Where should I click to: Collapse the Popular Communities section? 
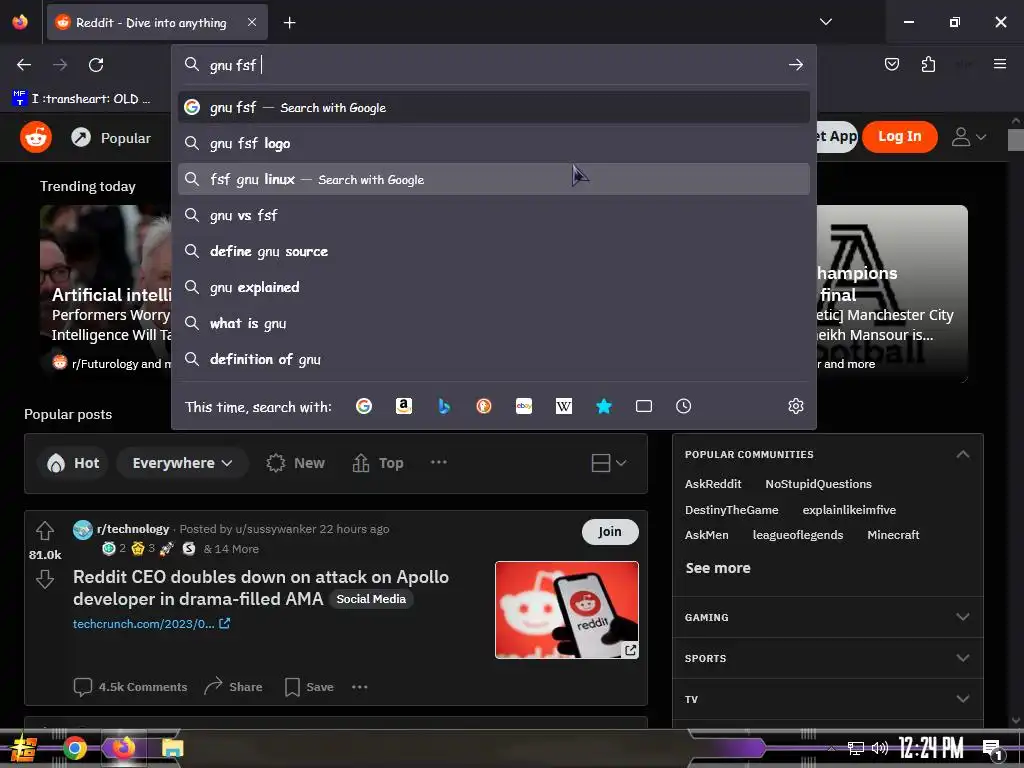tap(963, 455)
